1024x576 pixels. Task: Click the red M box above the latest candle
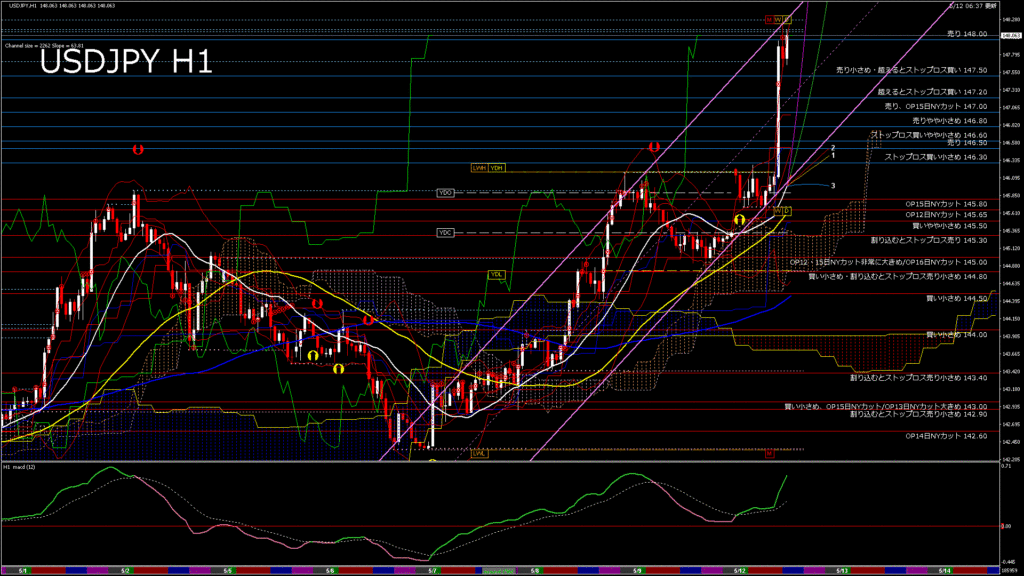(x=769, y=20)
